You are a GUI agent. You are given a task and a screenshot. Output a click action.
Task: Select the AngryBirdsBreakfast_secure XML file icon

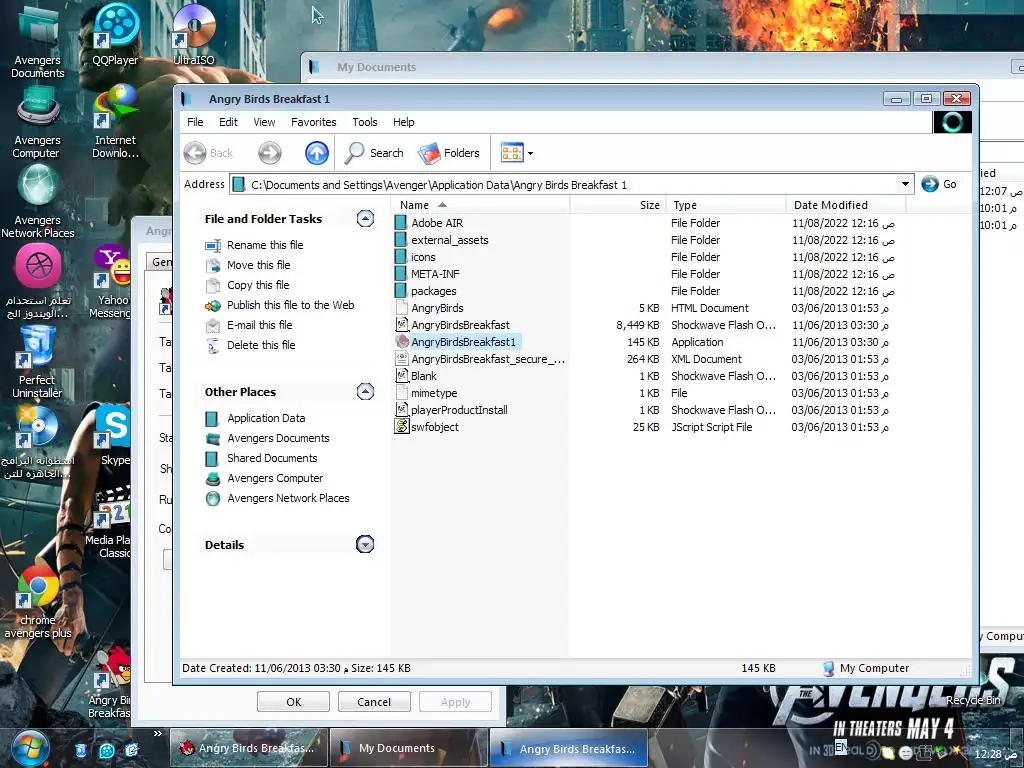(x=402, y=359)
